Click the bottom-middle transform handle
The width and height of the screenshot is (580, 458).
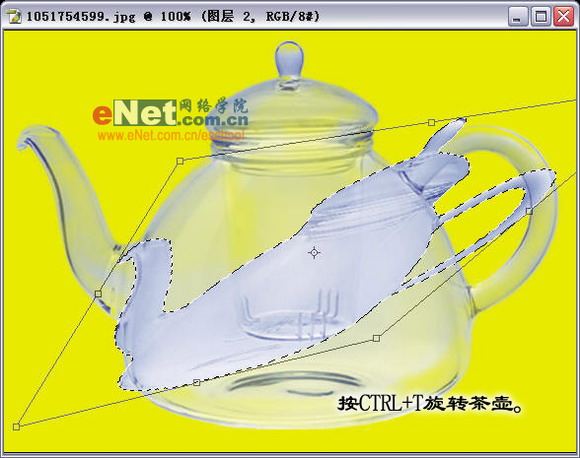197,383
